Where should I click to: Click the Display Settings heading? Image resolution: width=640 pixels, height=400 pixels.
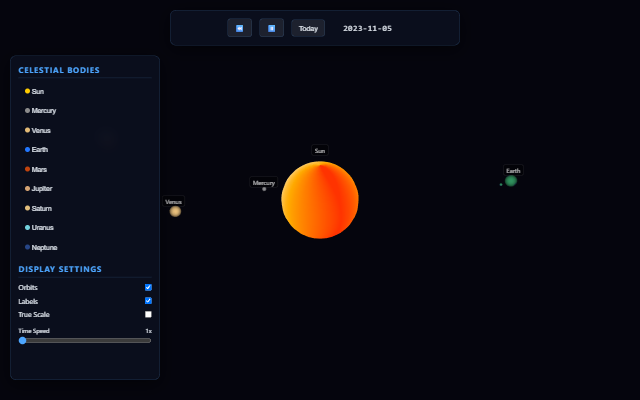60,269
